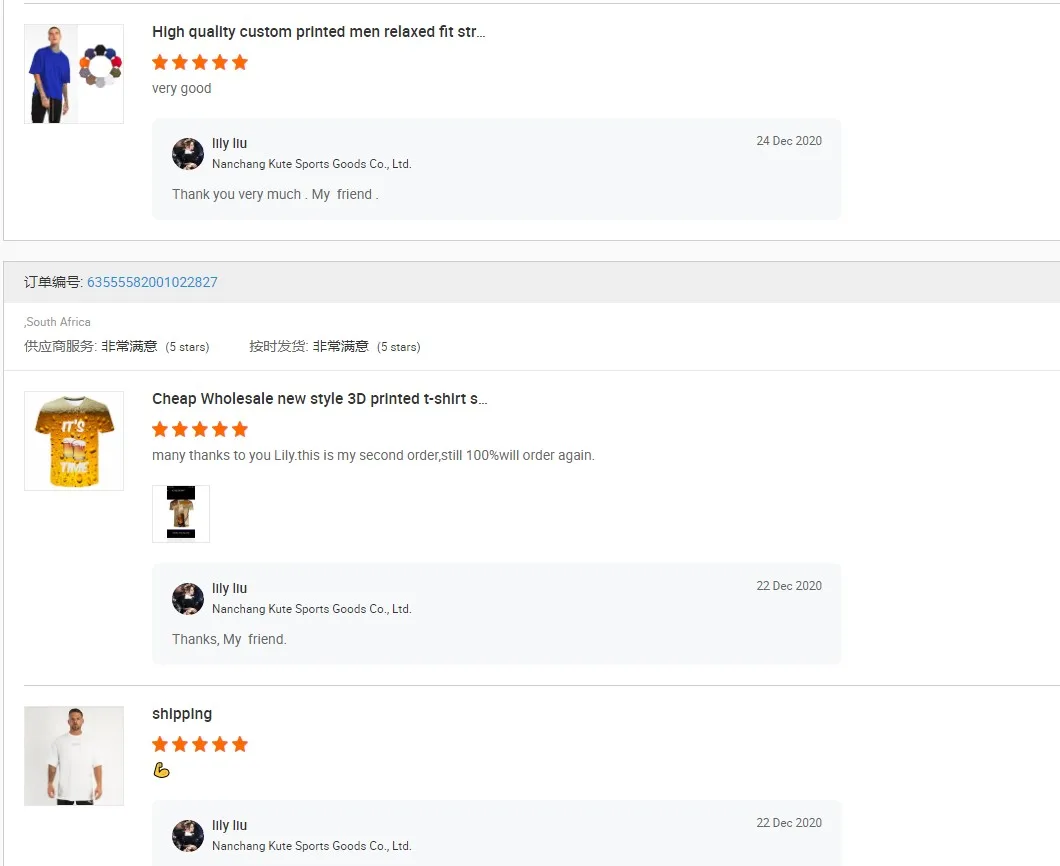Open the blue t-shirt product thumbnail
The width and height of the screenshot is (1060, 866).
74,74
